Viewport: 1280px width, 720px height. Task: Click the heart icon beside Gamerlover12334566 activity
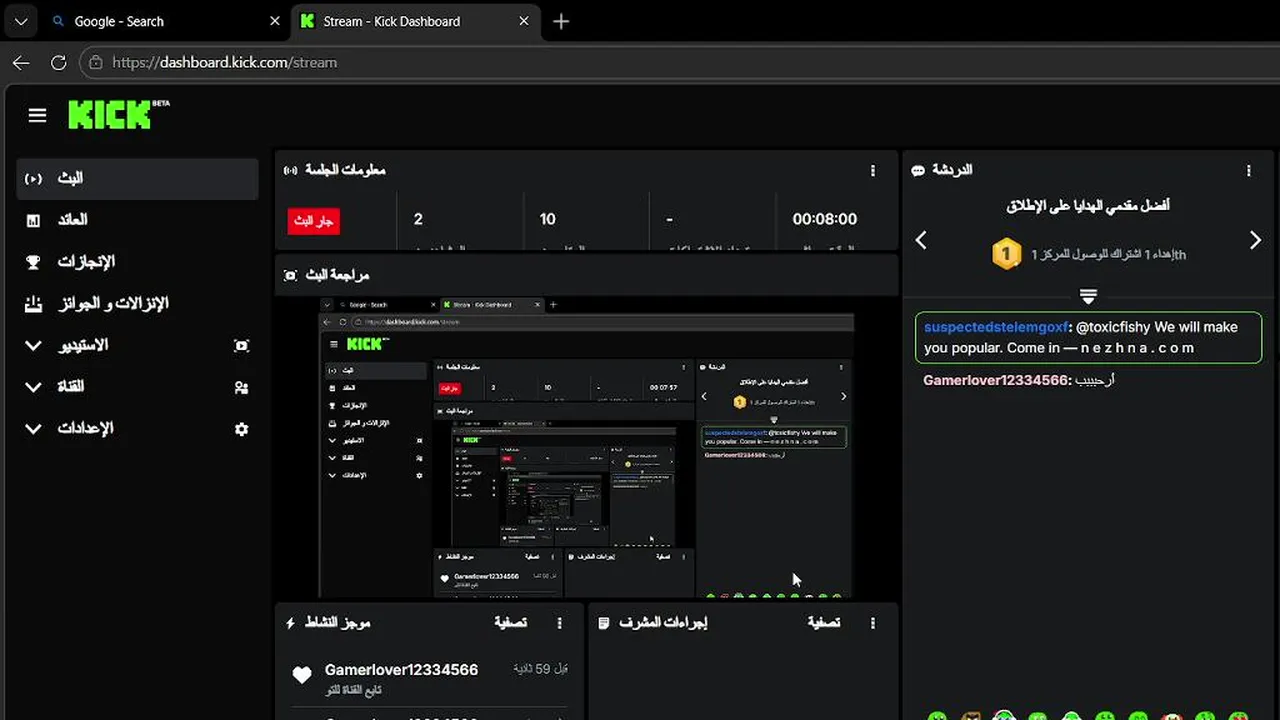click(x=302, y=676)
